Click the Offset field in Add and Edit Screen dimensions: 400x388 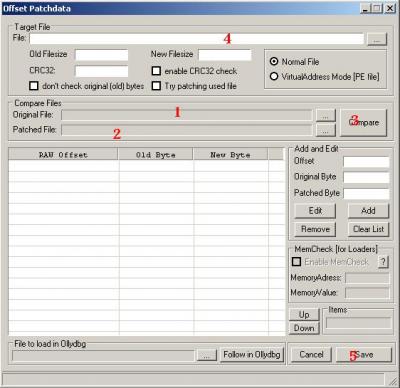click(366, 162)
